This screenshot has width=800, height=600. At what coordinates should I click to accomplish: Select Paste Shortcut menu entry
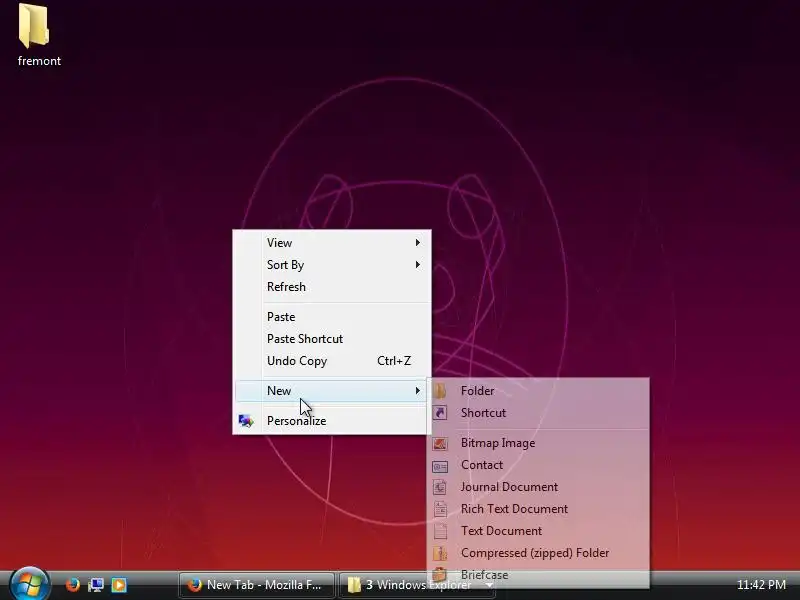point(331,339)
